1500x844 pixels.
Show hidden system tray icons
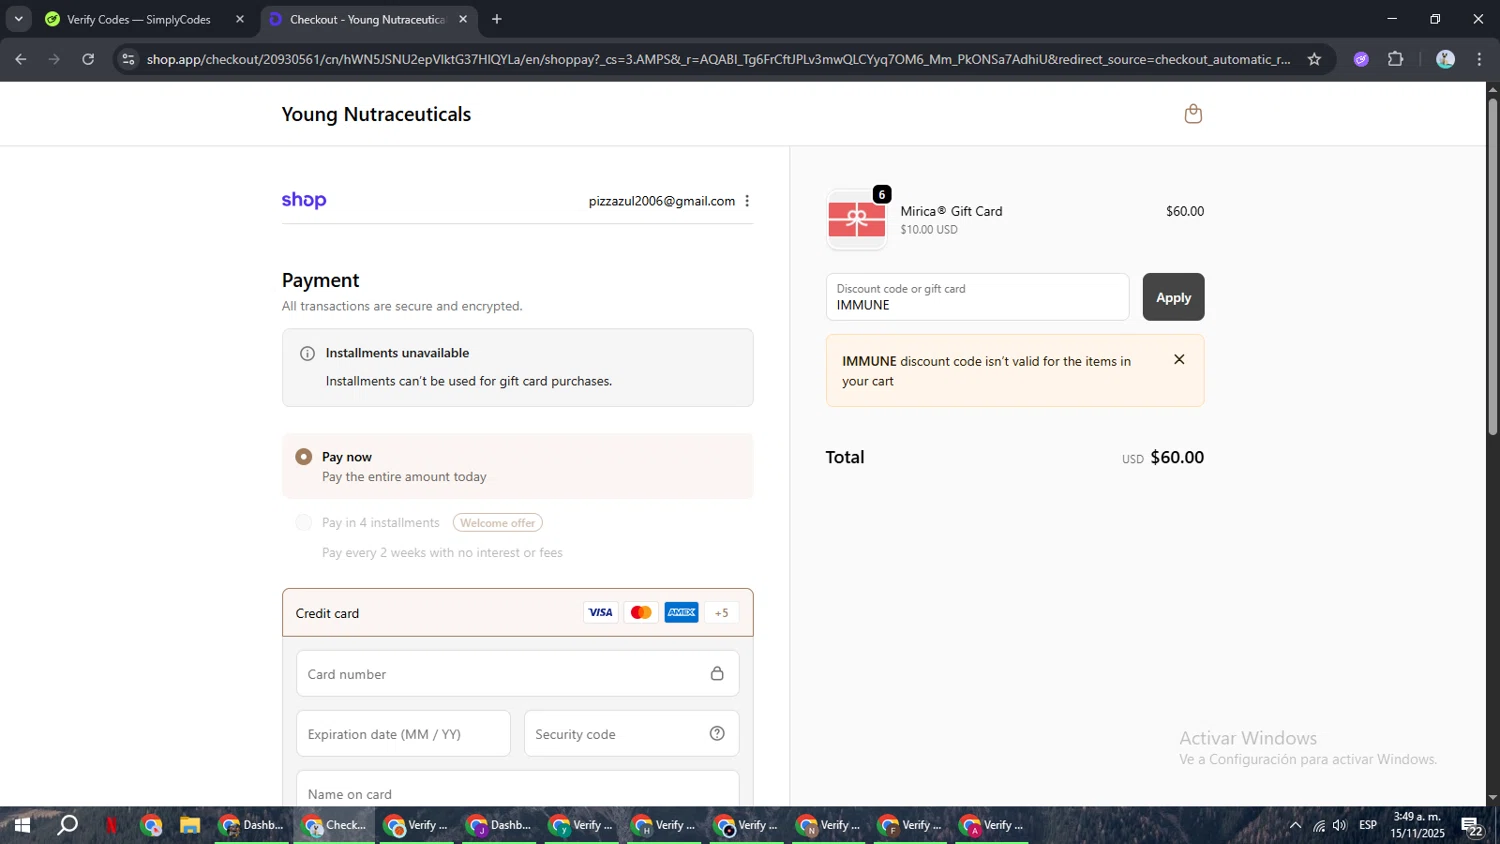(1295, 826)
